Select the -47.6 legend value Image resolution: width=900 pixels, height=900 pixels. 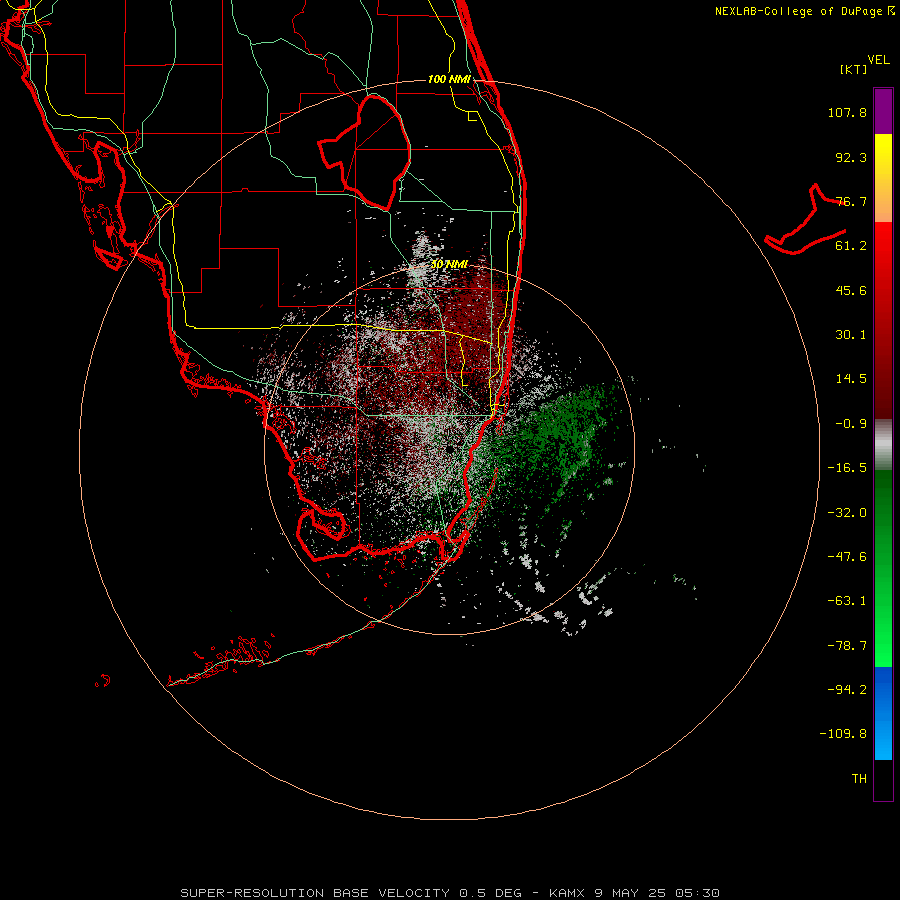click(x=847, y=557)
